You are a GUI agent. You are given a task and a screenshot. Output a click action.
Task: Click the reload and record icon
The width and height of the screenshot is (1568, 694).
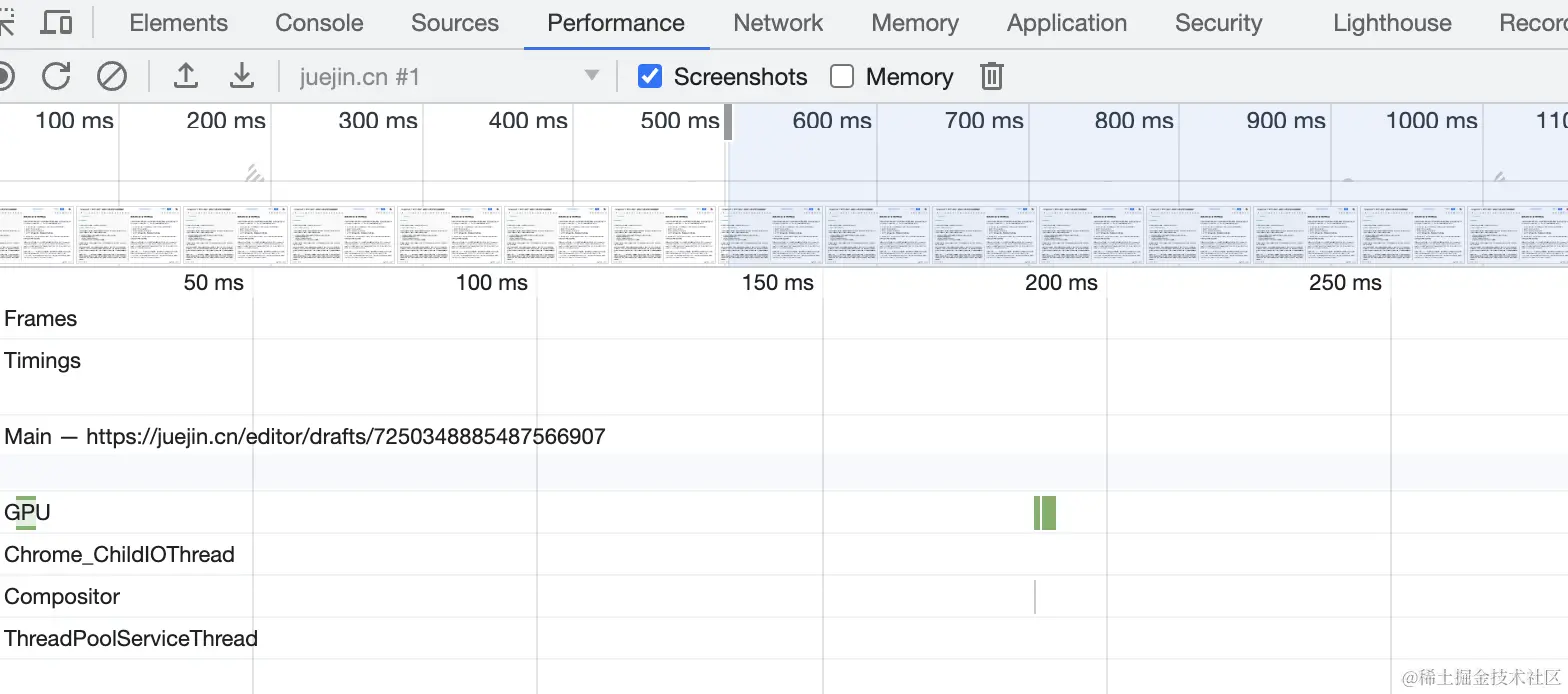pos(56,76)
